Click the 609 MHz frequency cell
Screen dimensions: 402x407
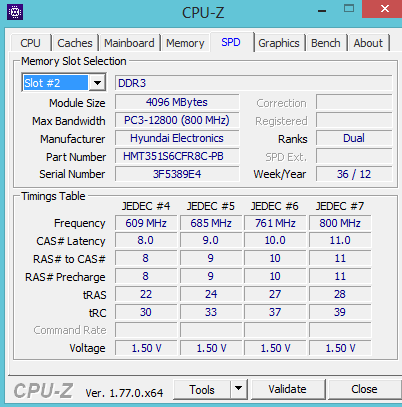tap(146, 223)
